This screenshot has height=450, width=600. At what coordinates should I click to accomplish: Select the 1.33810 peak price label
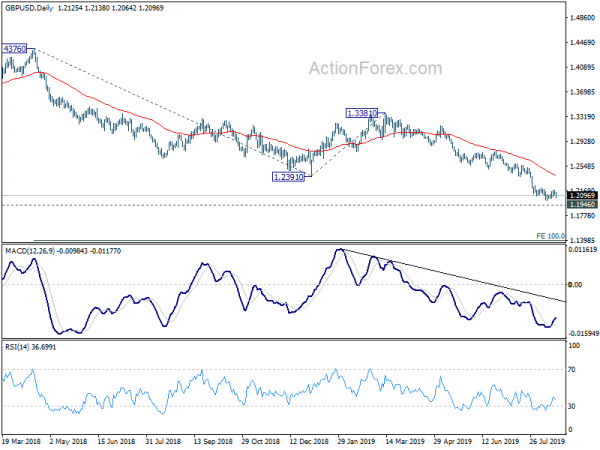[x=361, y=113]
